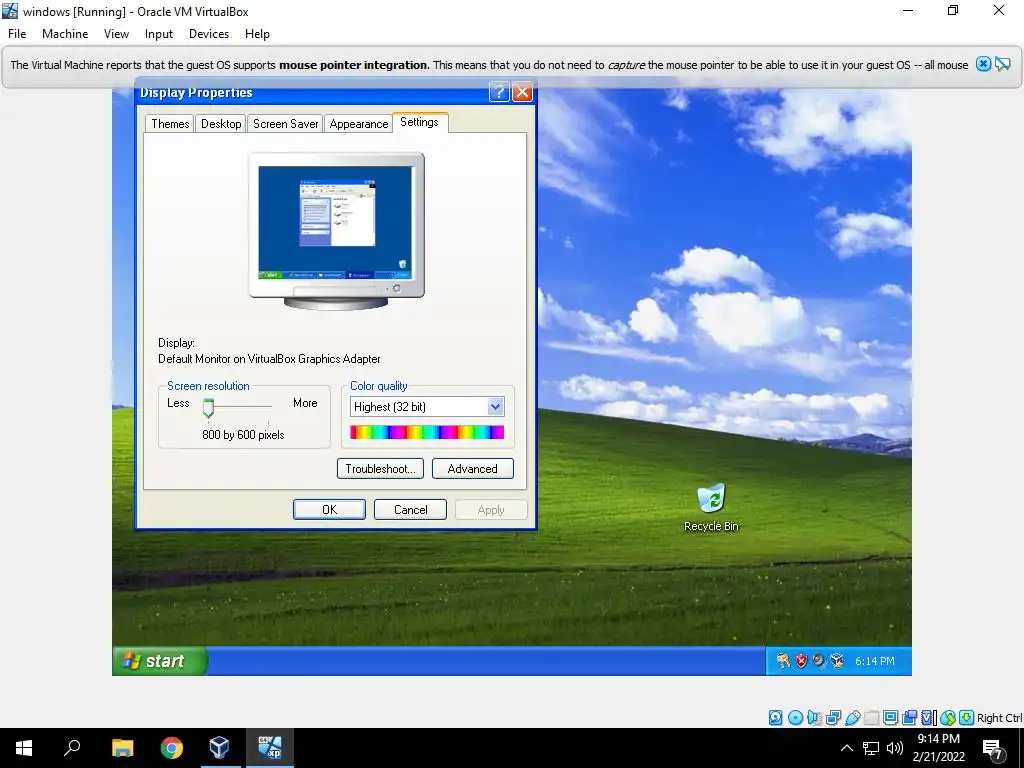Click the hard disk activity status icon
Viewport: 1024px width, 768px height.
click(x=775, y=718)
